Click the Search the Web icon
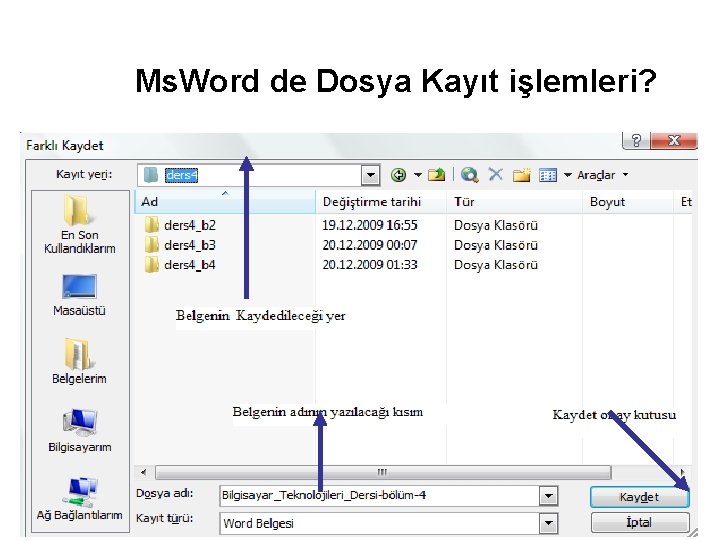 (469, 175)
